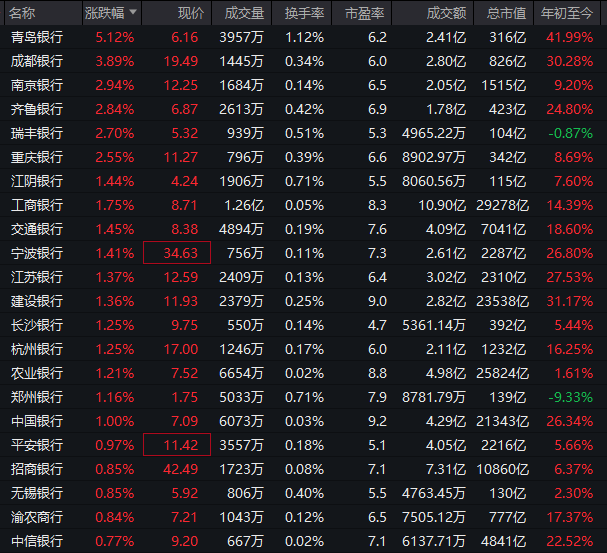This screenshot has width=607, height=553.
Task: Click 瑞丰银行 turnover amount 4965.22万
Action: [x=434, y=133]
